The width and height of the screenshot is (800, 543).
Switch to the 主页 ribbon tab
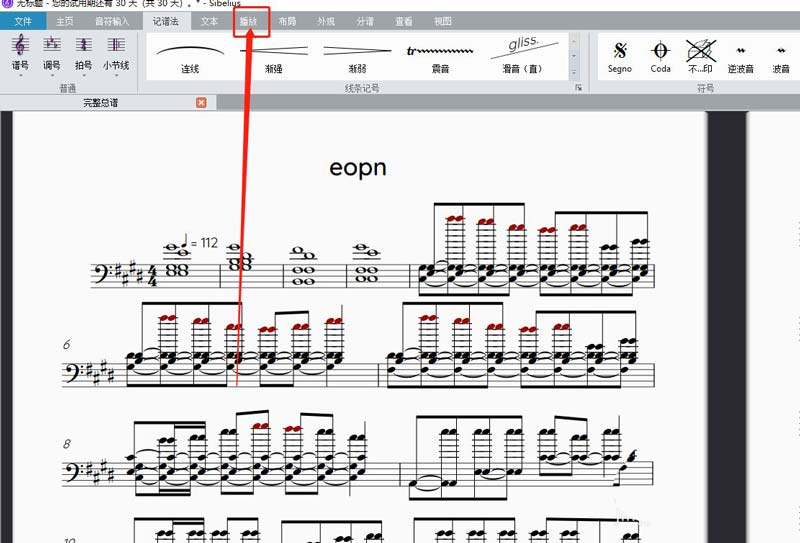[x=65, y=21]
